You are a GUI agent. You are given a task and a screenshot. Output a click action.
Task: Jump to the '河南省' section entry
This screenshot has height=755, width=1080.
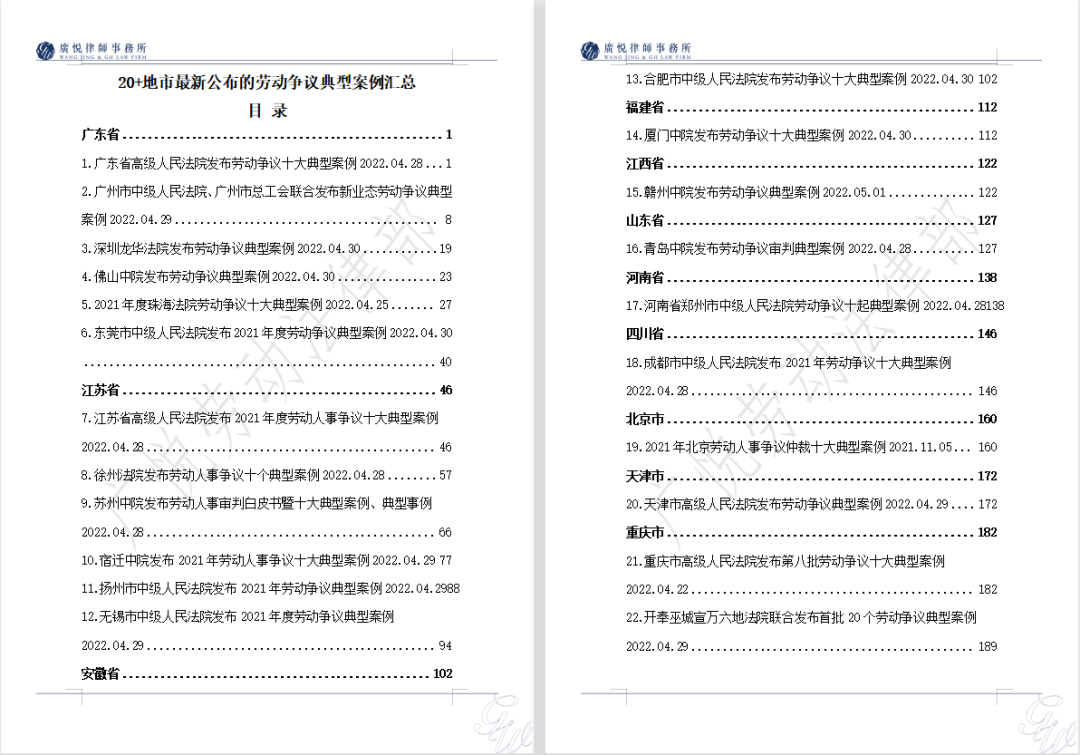tap(811, 278)
